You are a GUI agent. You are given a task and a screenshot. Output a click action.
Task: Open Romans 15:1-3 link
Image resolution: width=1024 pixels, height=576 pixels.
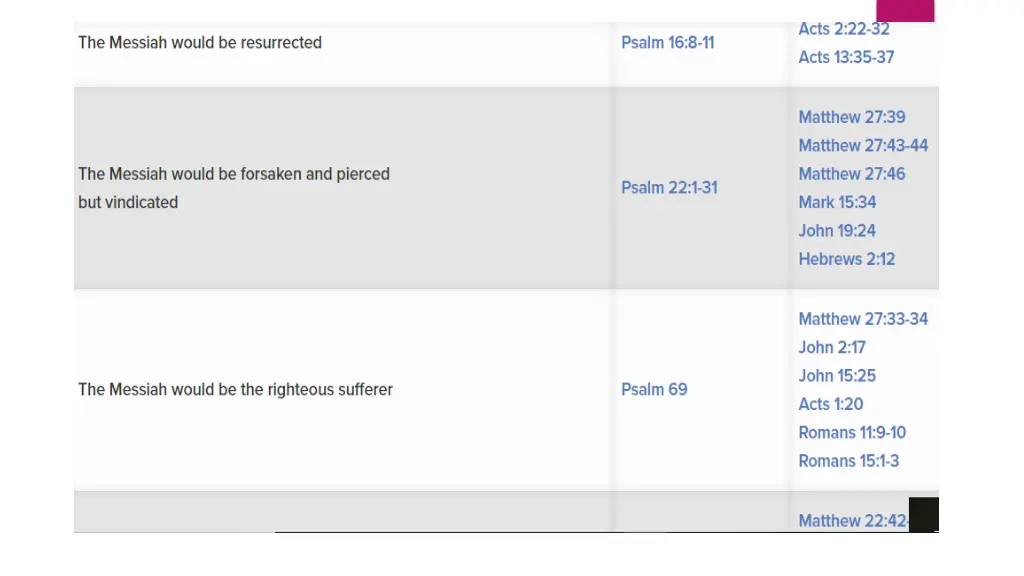pyautogui.click(x=849, y=461)
